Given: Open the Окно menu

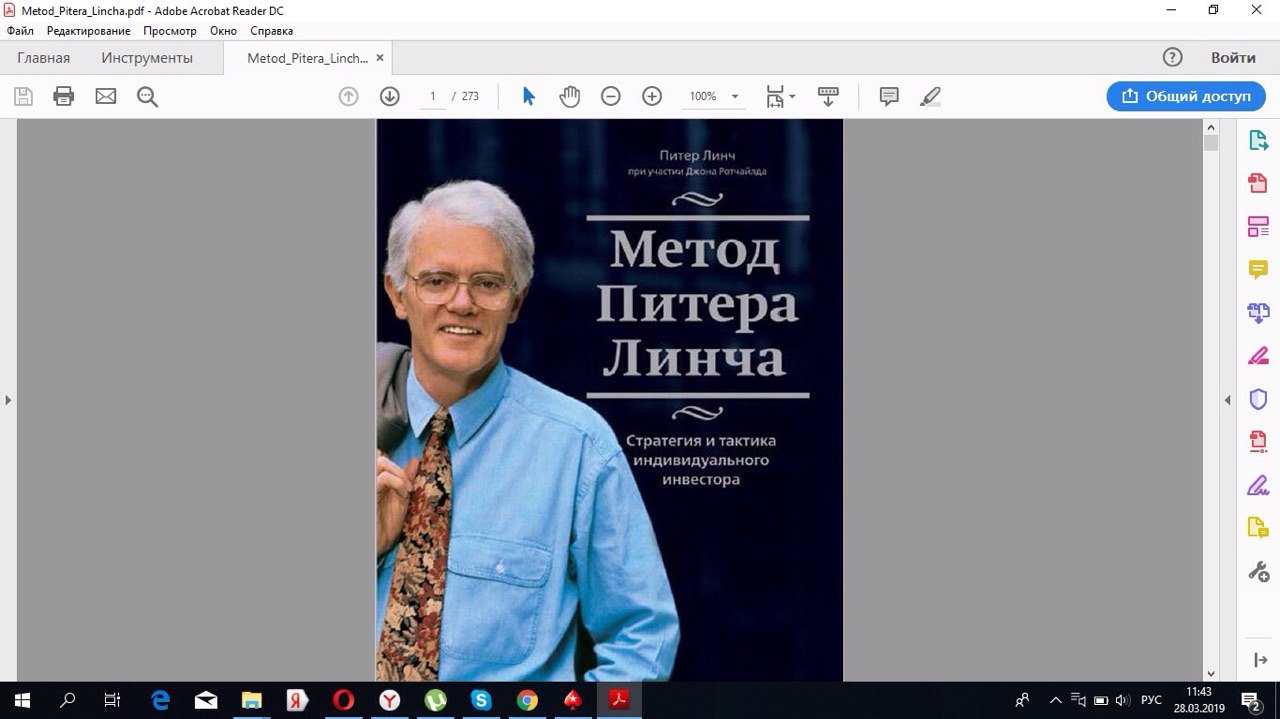Looking at the screenshot, I should click(x=223, y=31).
